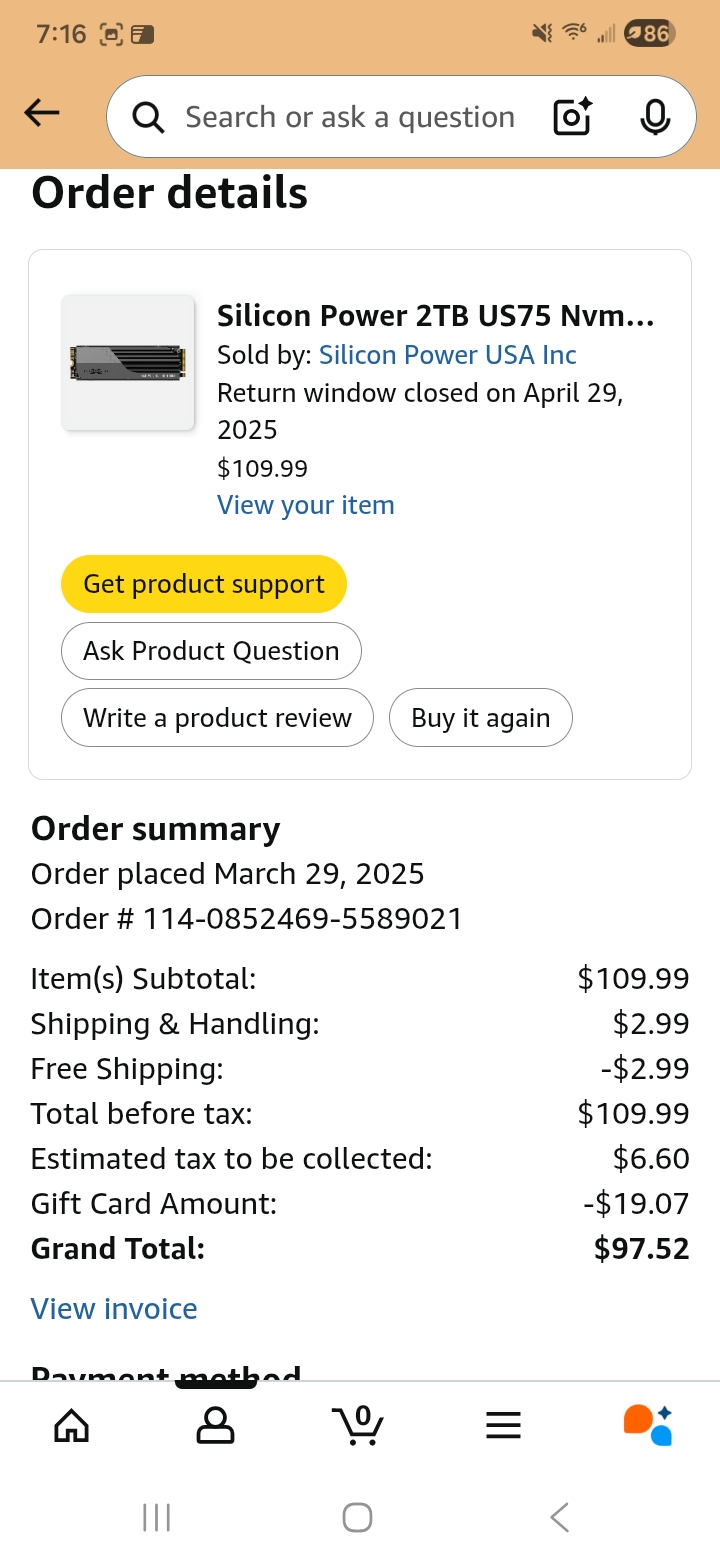720x1560 pixels.
Task: Tap Ask Product Question button
Action: pyautogui.click(x=211, y=651)
